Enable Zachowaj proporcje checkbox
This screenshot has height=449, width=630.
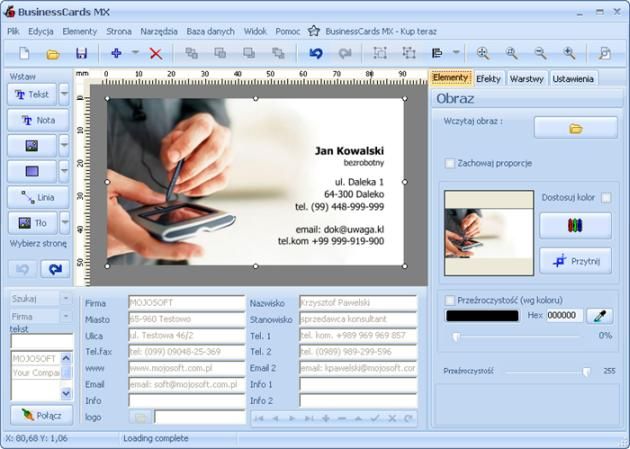pyautogui.click(x=450, y=163)
